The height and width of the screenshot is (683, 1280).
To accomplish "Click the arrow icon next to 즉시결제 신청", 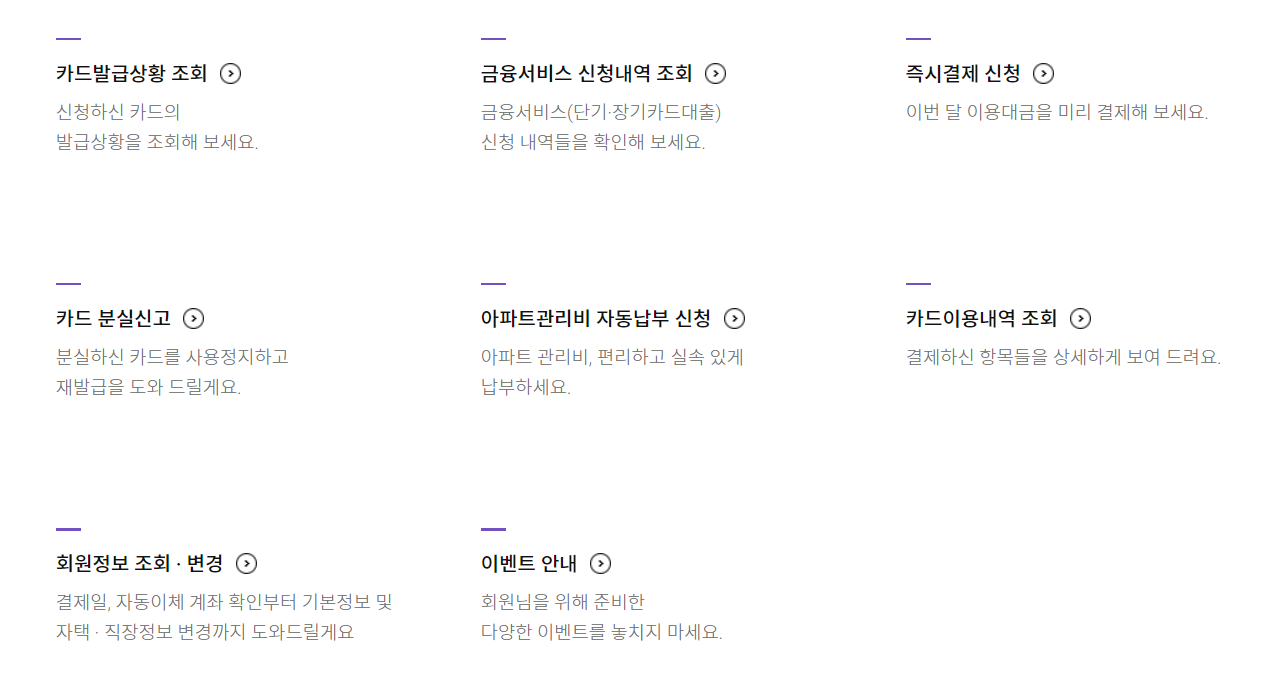I will click(1045, 73).
